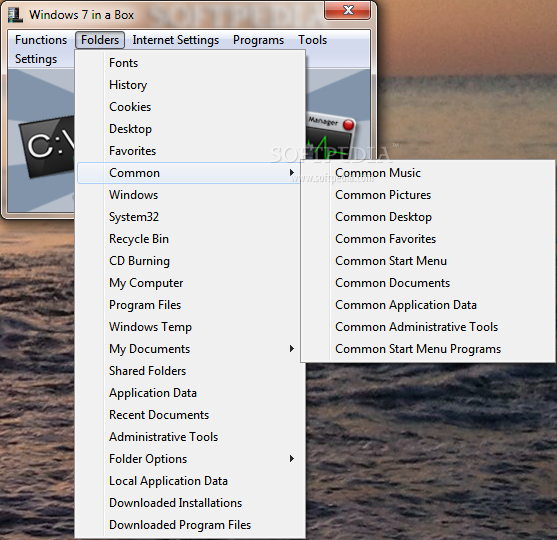This screenshot has width=557, height=540.
Task: Open the Shared Folders entry
Action: pos(190,371)
